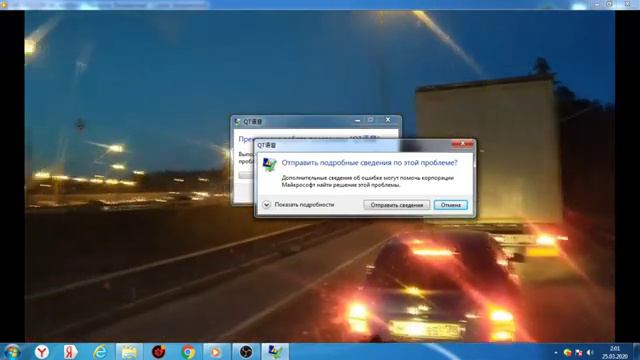Open the red Я Yandex taskbar icon
The height and width of the screenshot is (360, 640).
pos(71,351)
